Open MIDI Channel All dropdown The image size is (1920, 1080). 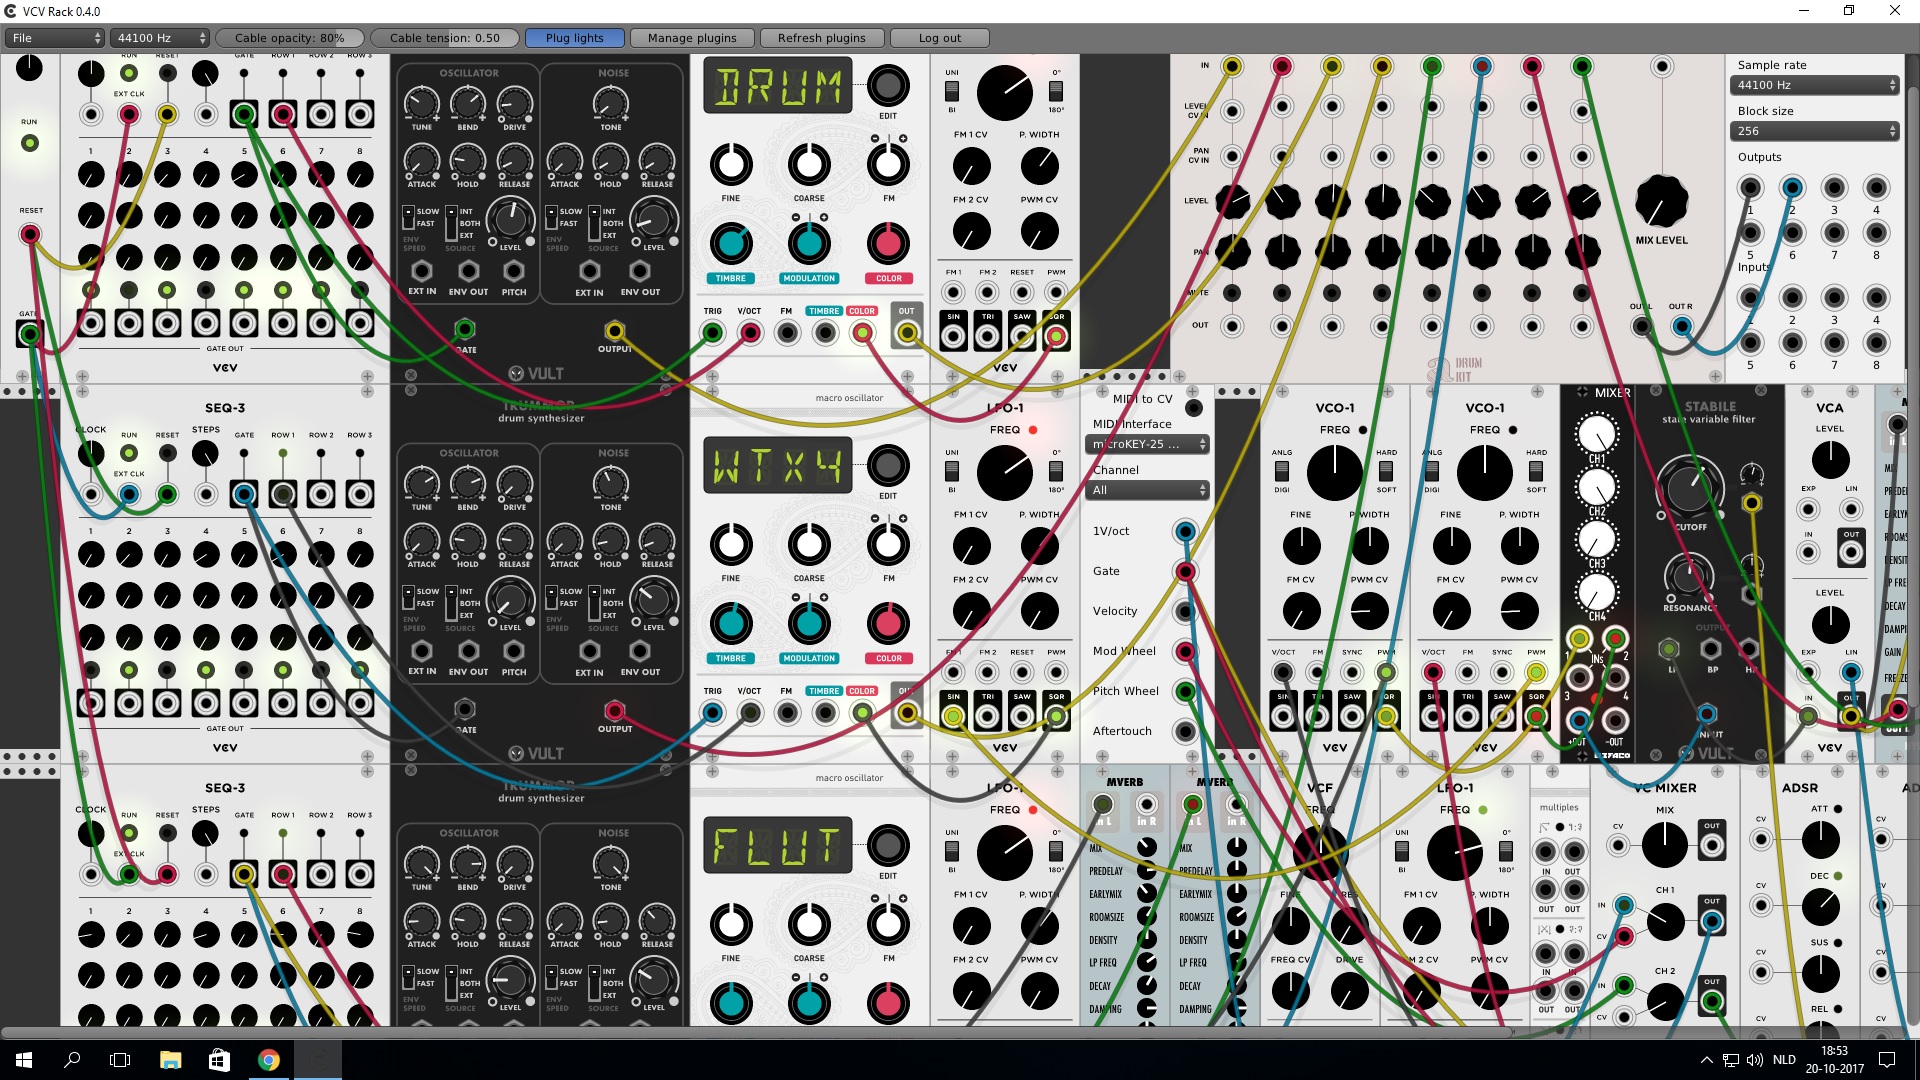[x=1147, y=490]
